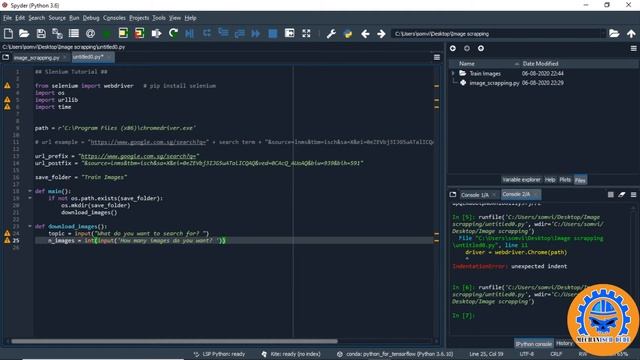Screen dimensions: 640x360
Task: Browse a working directory folder icon
Action: [x=614, y=33]
